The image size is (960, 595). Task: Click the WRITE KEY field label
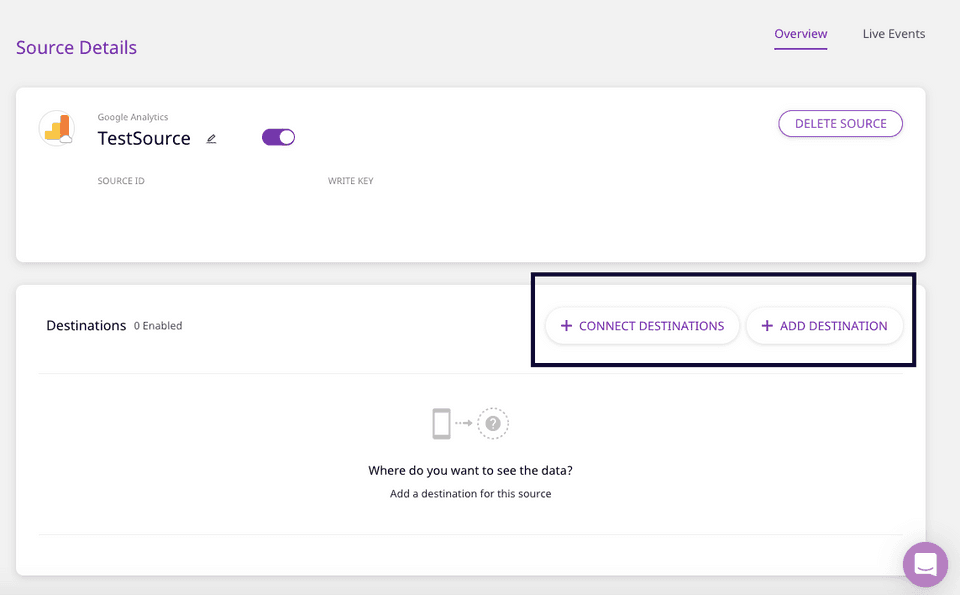(x=350, y=182)
